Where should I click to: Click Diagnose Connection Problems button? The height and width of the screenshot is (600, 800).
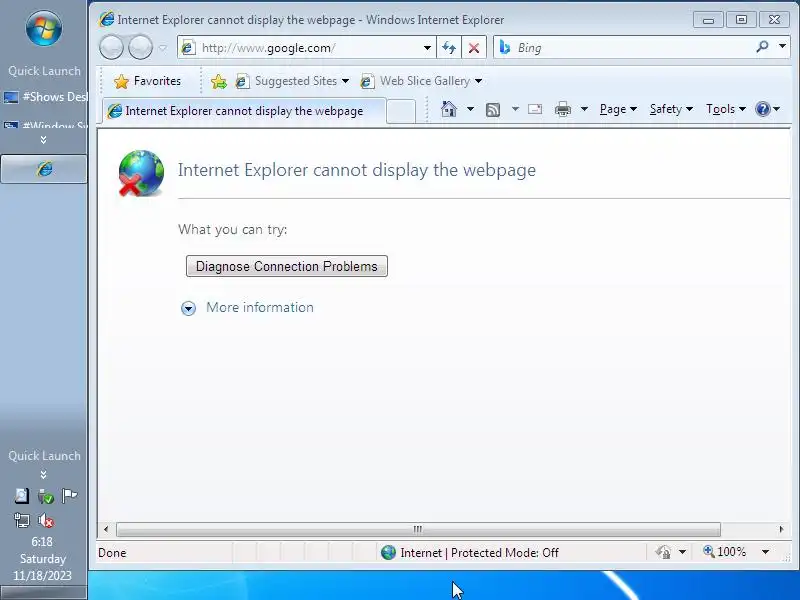[287, 266]
